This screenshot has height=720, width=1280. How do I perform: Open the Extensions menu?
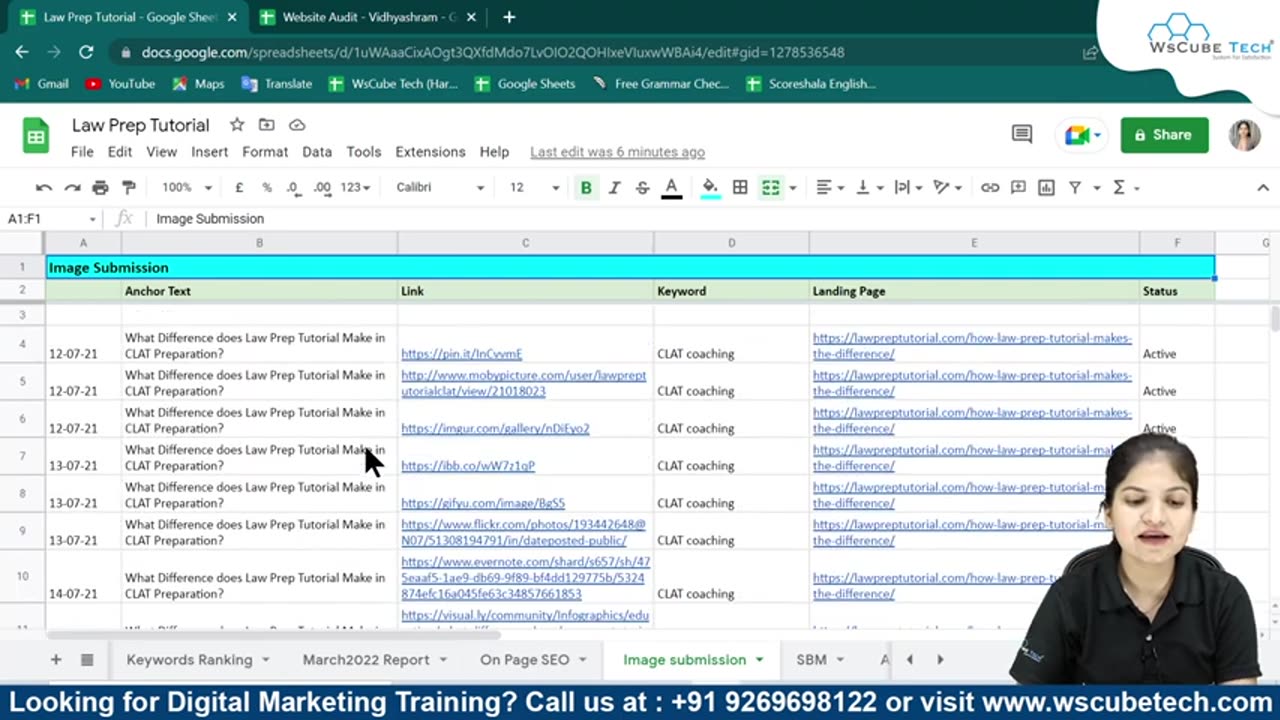[x=430, y=152]
